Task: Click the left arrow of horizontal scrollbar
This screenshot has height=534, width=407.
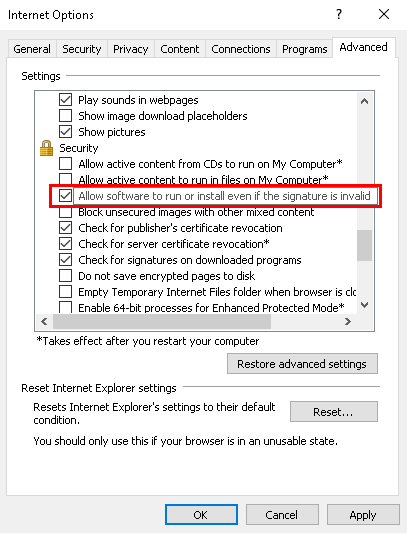Action: tap(44, 321)
